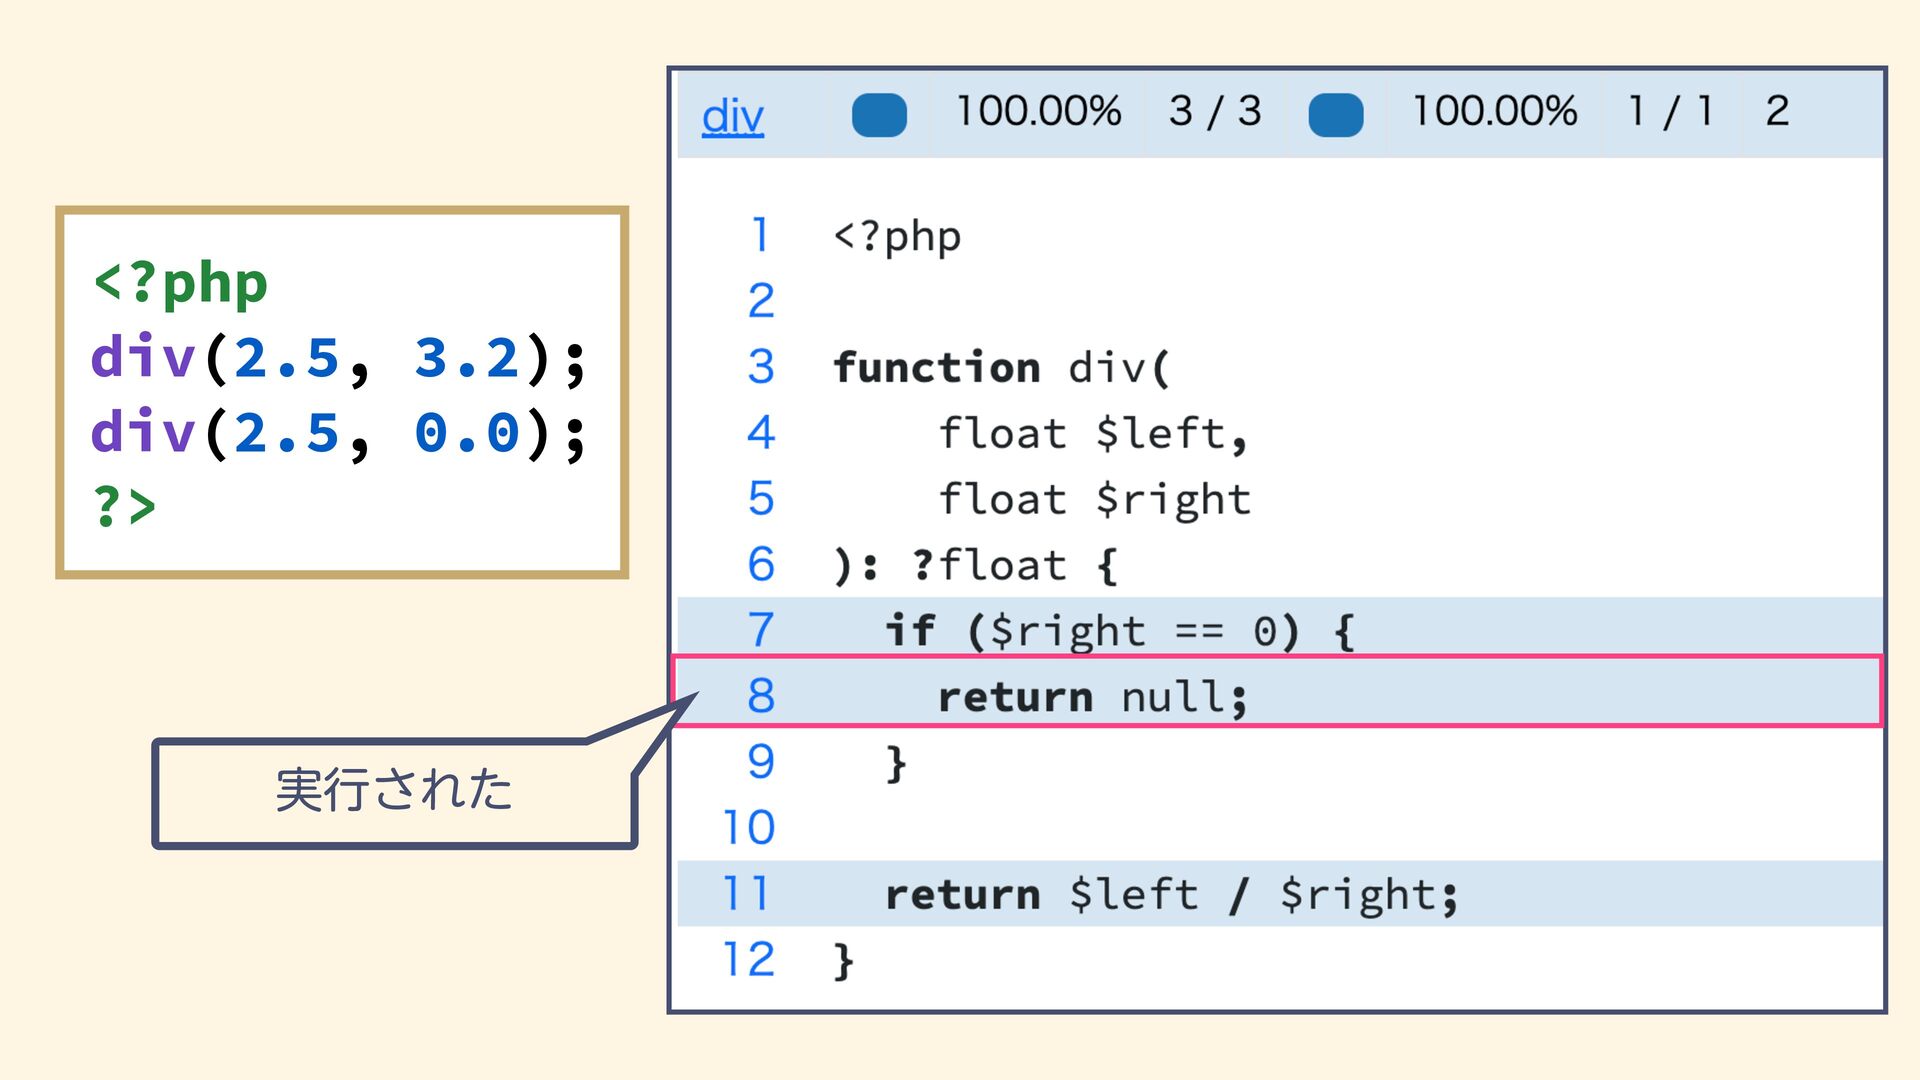Viewport: 1920px width, 1080px height.
Task: Select the first 100.00% coverage value
Action: 1038,111
